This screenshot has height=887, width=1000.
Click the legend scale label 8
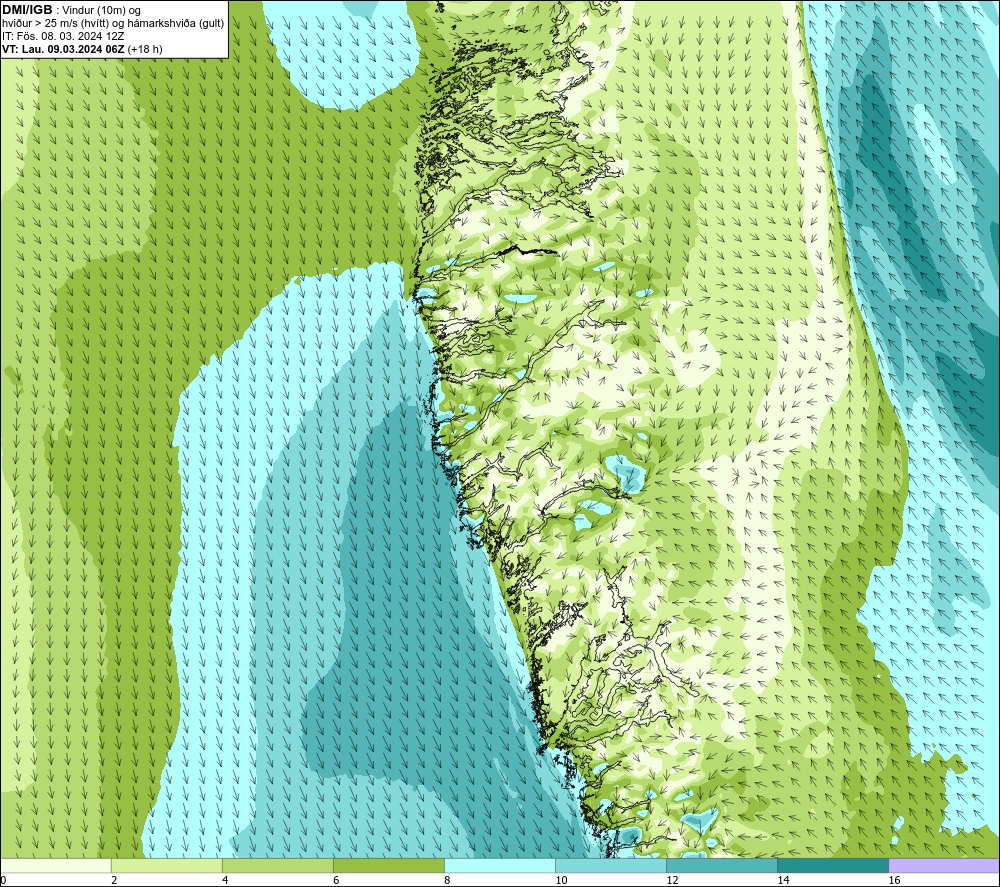click(x=447, y=880)
